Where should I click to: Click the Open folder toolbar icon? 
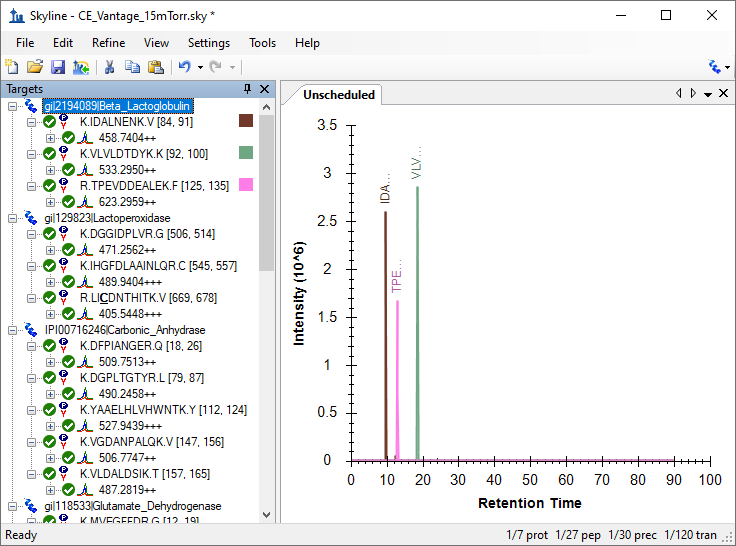(x=35, y=67)
